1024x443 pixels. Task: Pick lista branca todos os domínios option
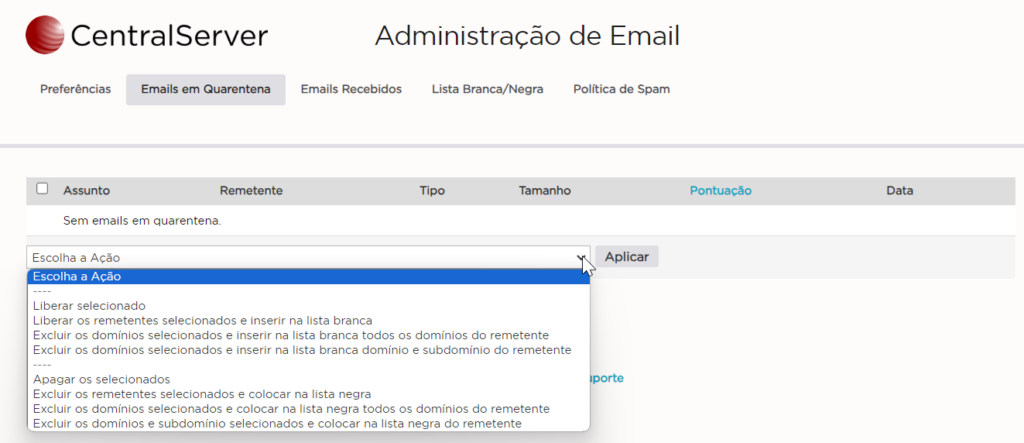[x=290, y=335]
